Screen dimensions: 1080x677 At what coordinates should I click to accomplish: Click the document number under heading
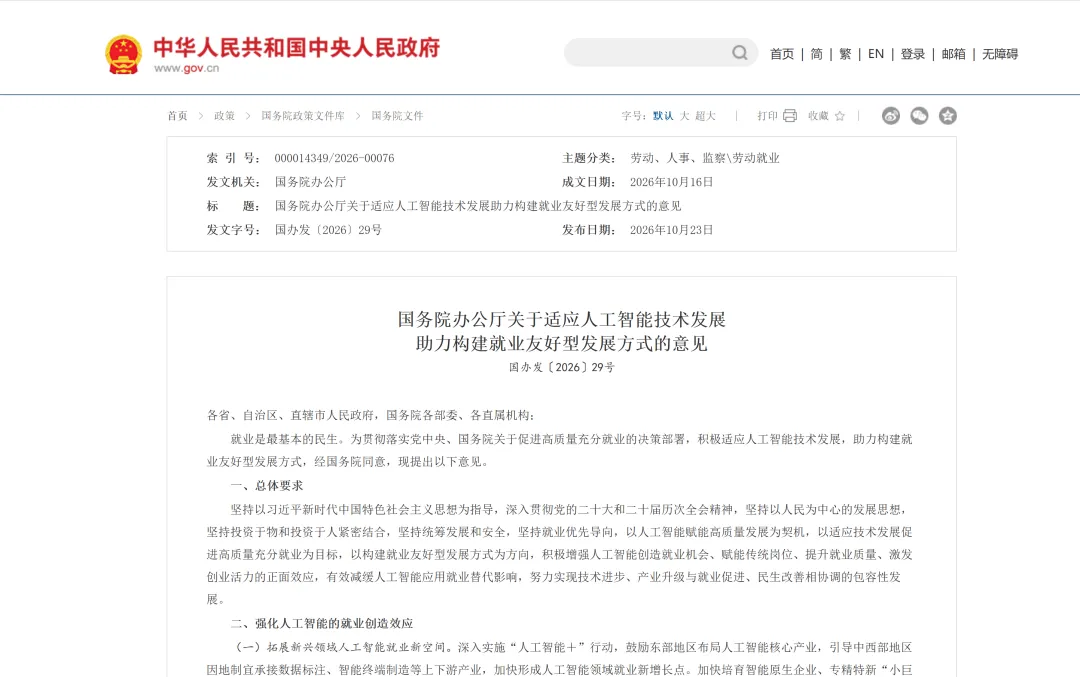tap(561, 368)
